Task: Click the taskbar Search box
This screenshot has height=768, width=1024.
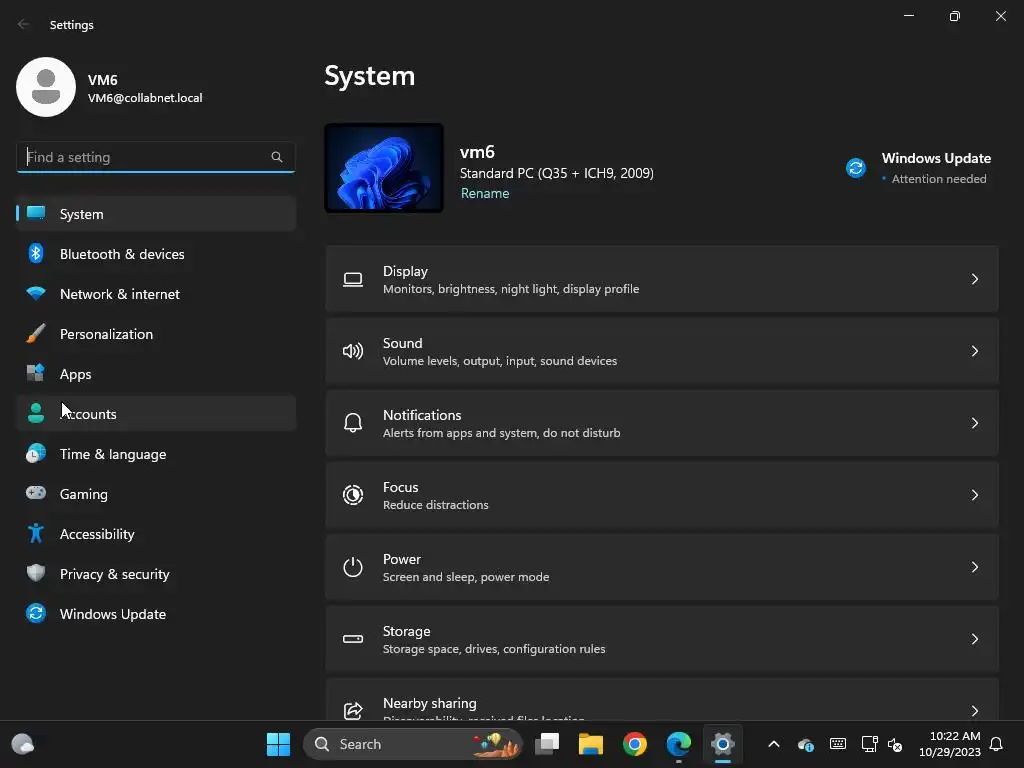Action: (x=413, y=744)
